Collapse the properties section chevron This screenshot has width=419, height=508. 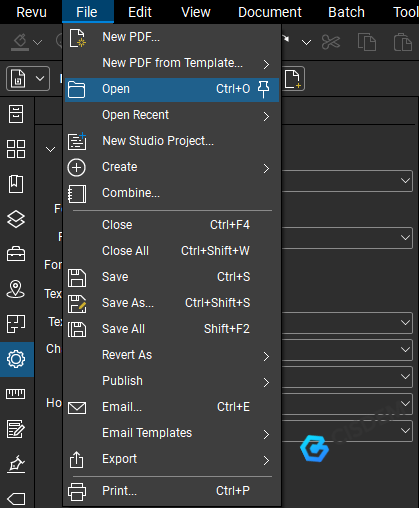coord(50,149)
